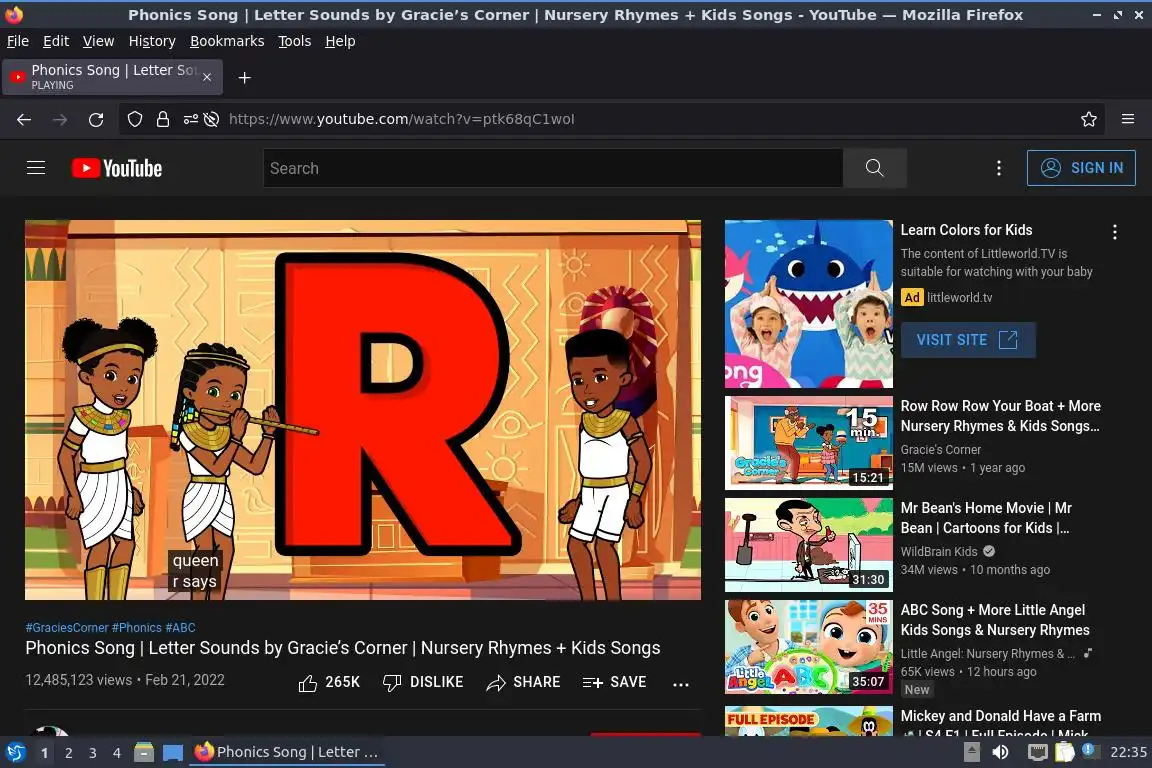This screenshot has height=768, width=1152.
Task: Open the clipboard tray icon
Action: coord(1065,753)
